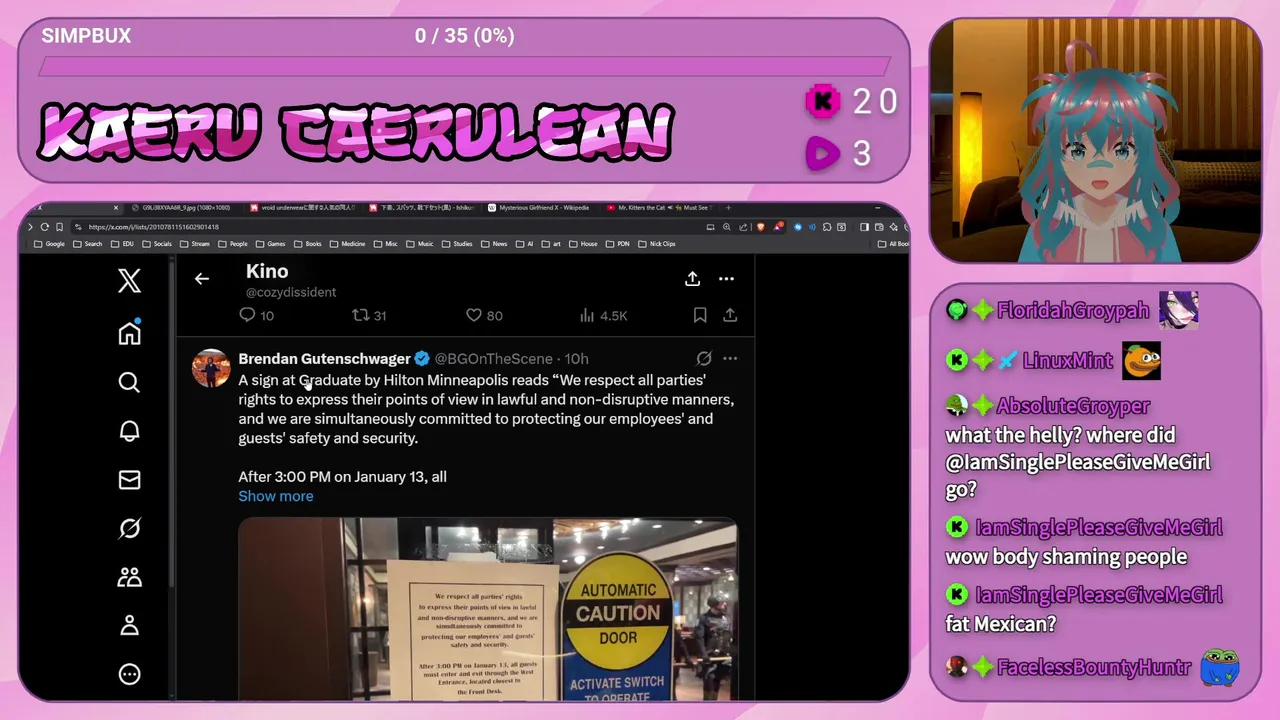Viewport: 1280px width, 720px height.
Task: Open the Home icon in X sidebar
Action: coord(129,333)
